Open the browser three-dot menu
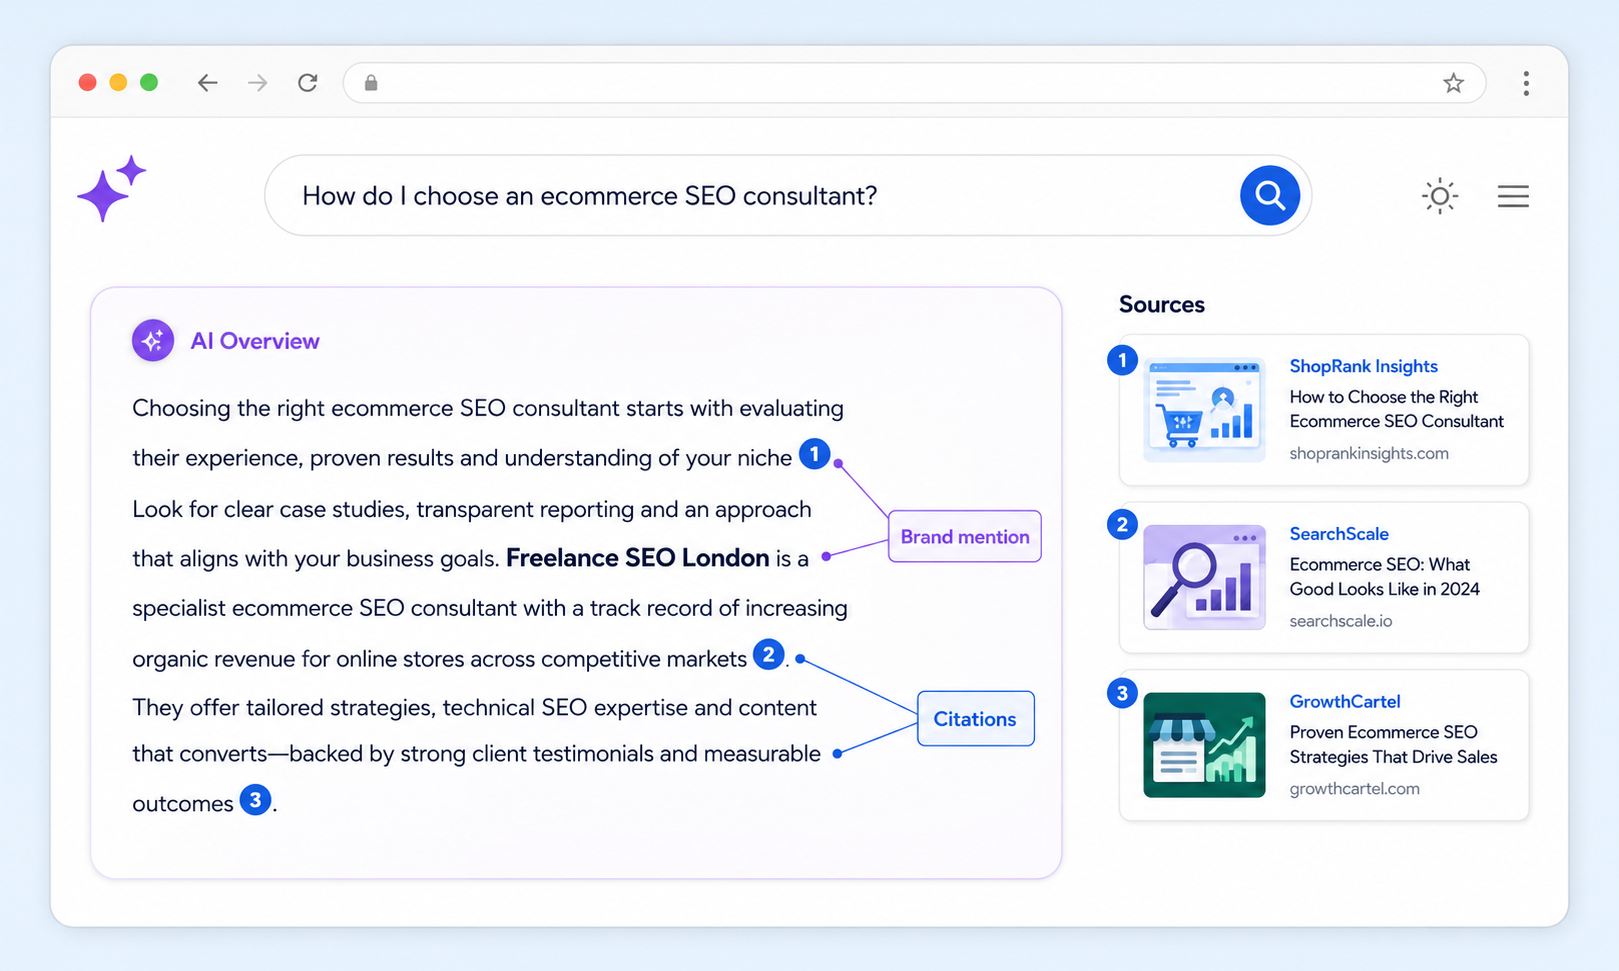1619x971 pixels. [x=1526, y=83]
